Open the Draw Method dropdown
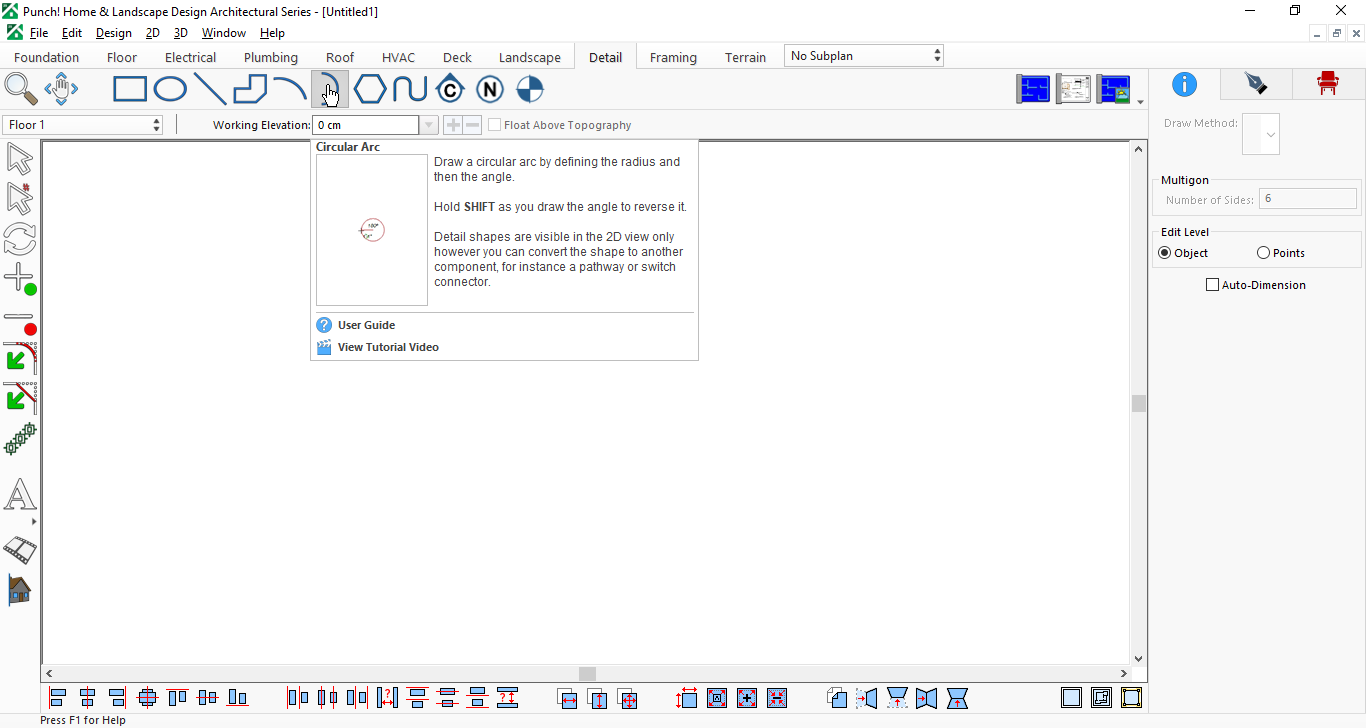Viewport: 1366px width, 728px height. [1261, 134]
